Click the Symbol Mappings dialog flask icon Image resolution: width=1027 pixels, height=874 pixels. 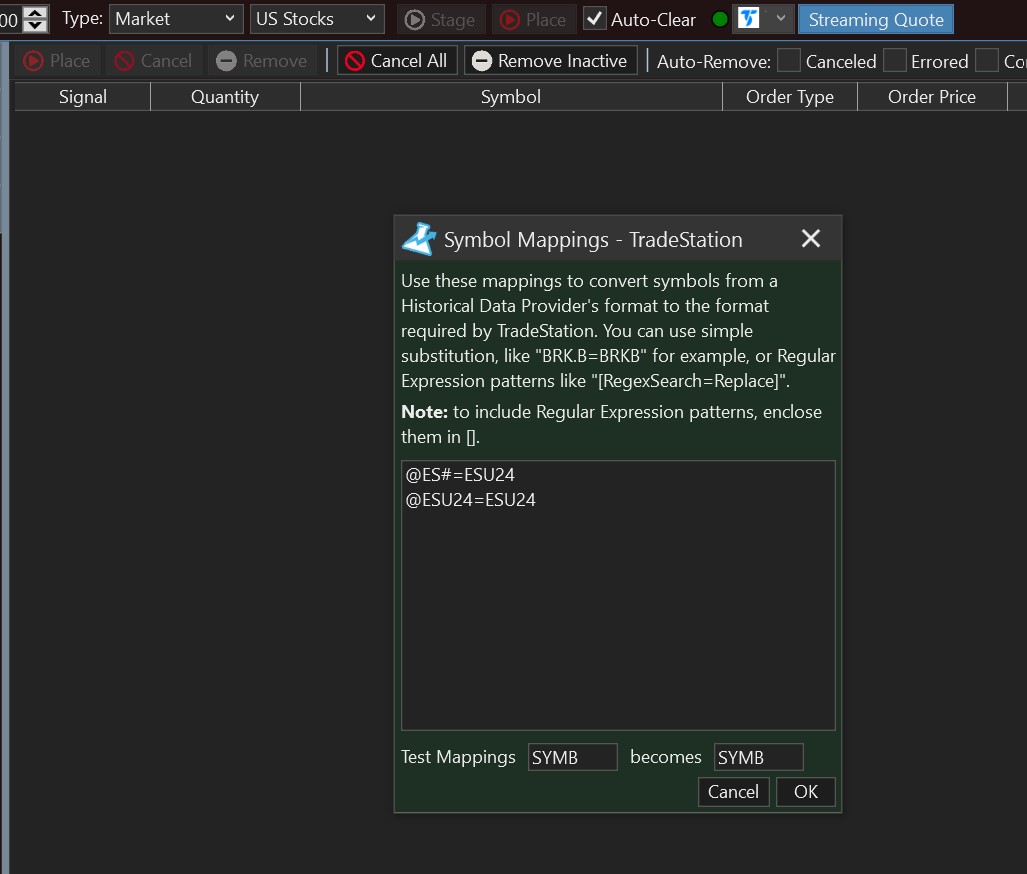click(419, 239)
